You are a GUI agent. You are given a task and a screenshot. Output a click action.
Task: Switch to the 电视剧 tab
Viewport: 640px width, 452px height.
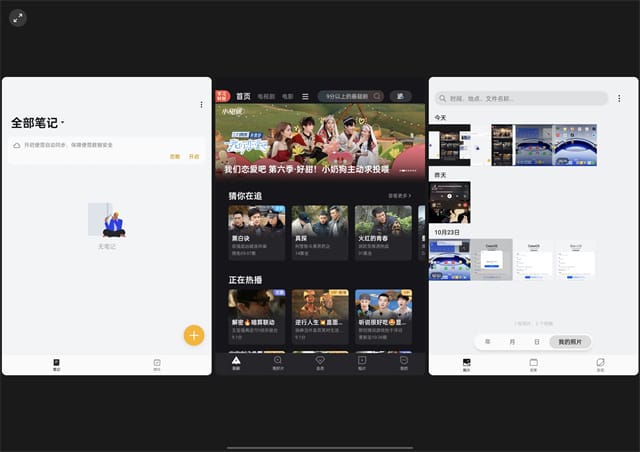[x=266, y=96]
